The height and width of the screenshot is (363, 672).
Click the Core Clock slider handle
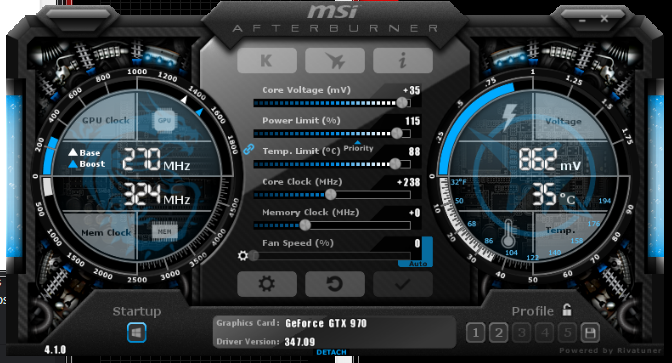330,195
